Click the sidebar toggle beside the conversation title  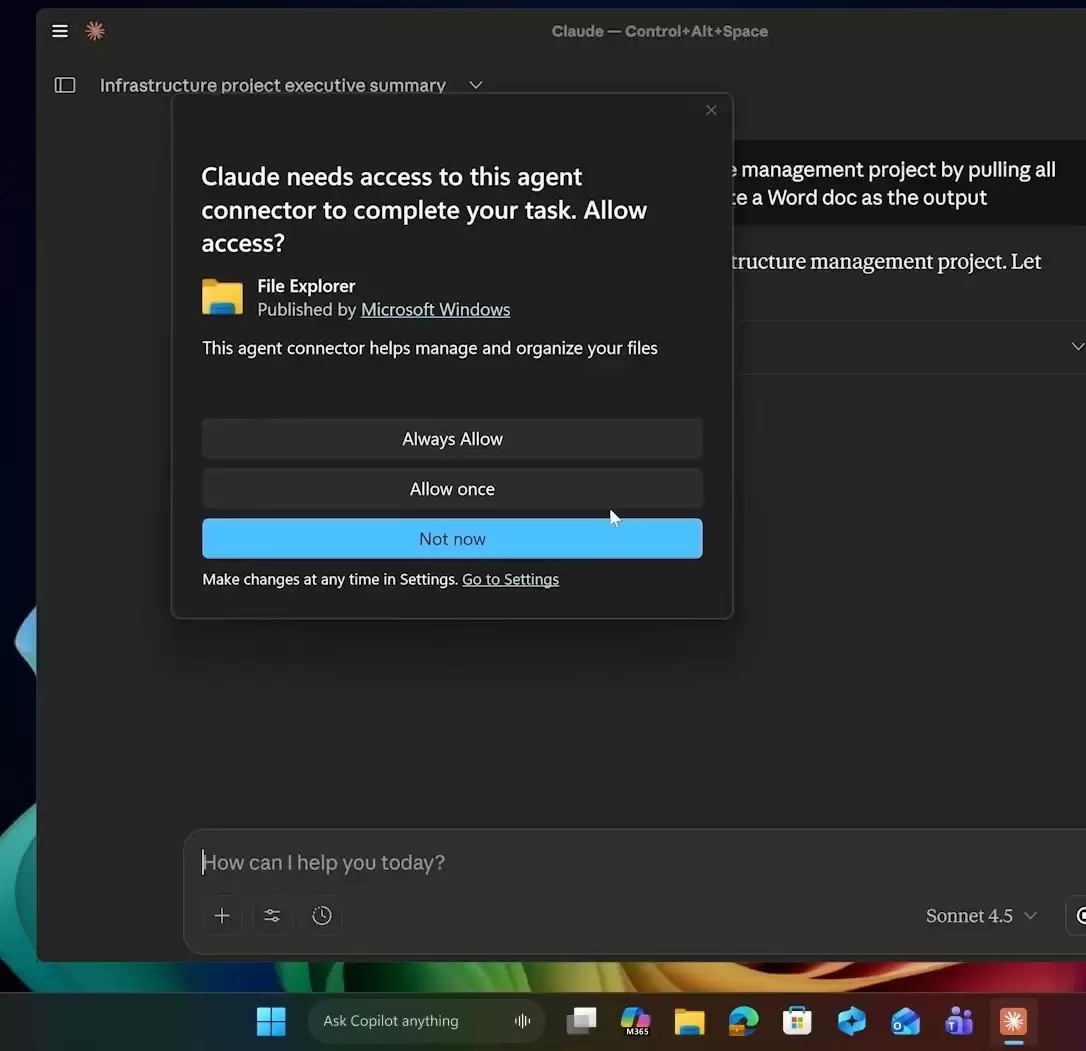[x=64, y=85]
